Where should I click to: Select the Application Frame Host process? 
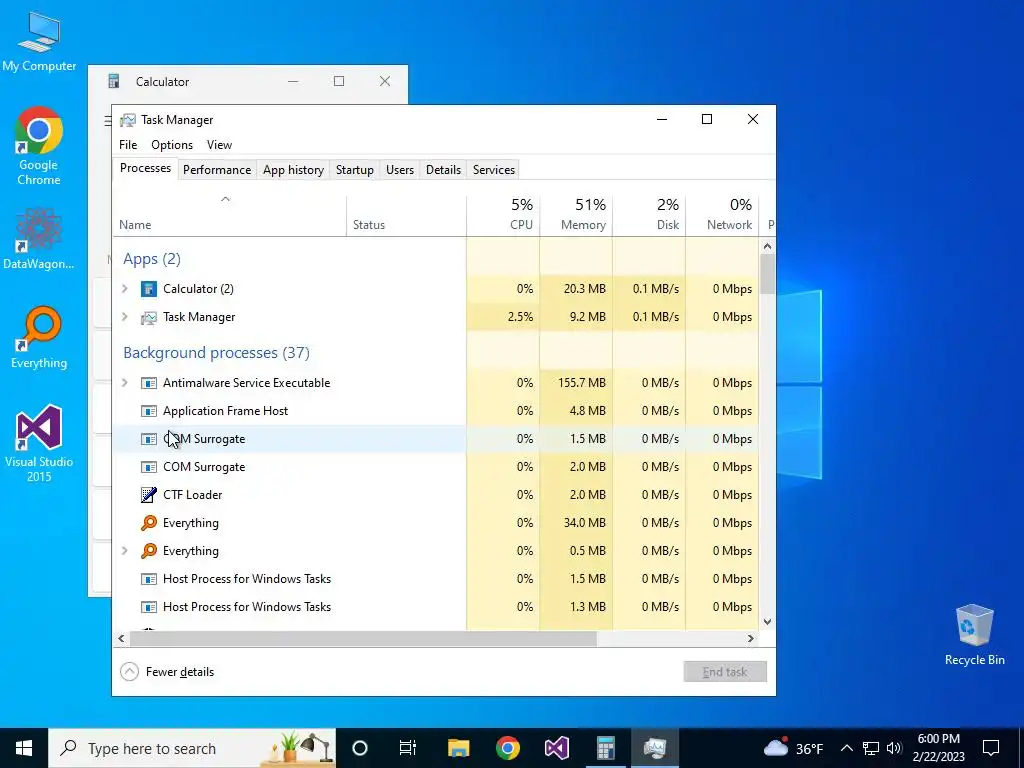436,411
